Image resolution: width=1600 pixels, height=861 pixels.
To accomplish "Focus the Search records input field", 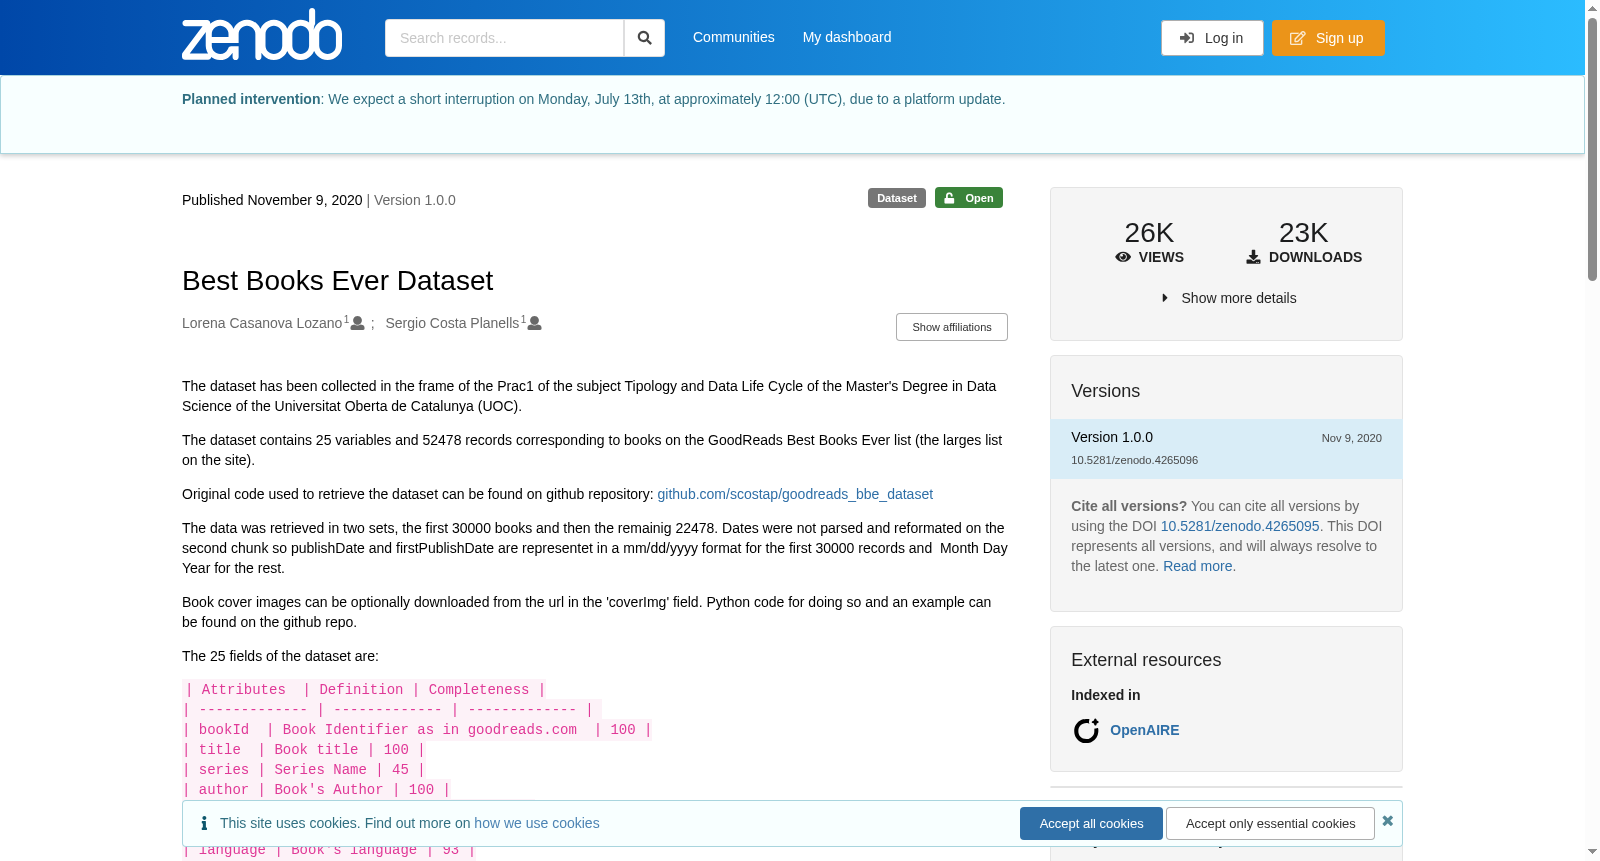I will click(x=504, y=38).
